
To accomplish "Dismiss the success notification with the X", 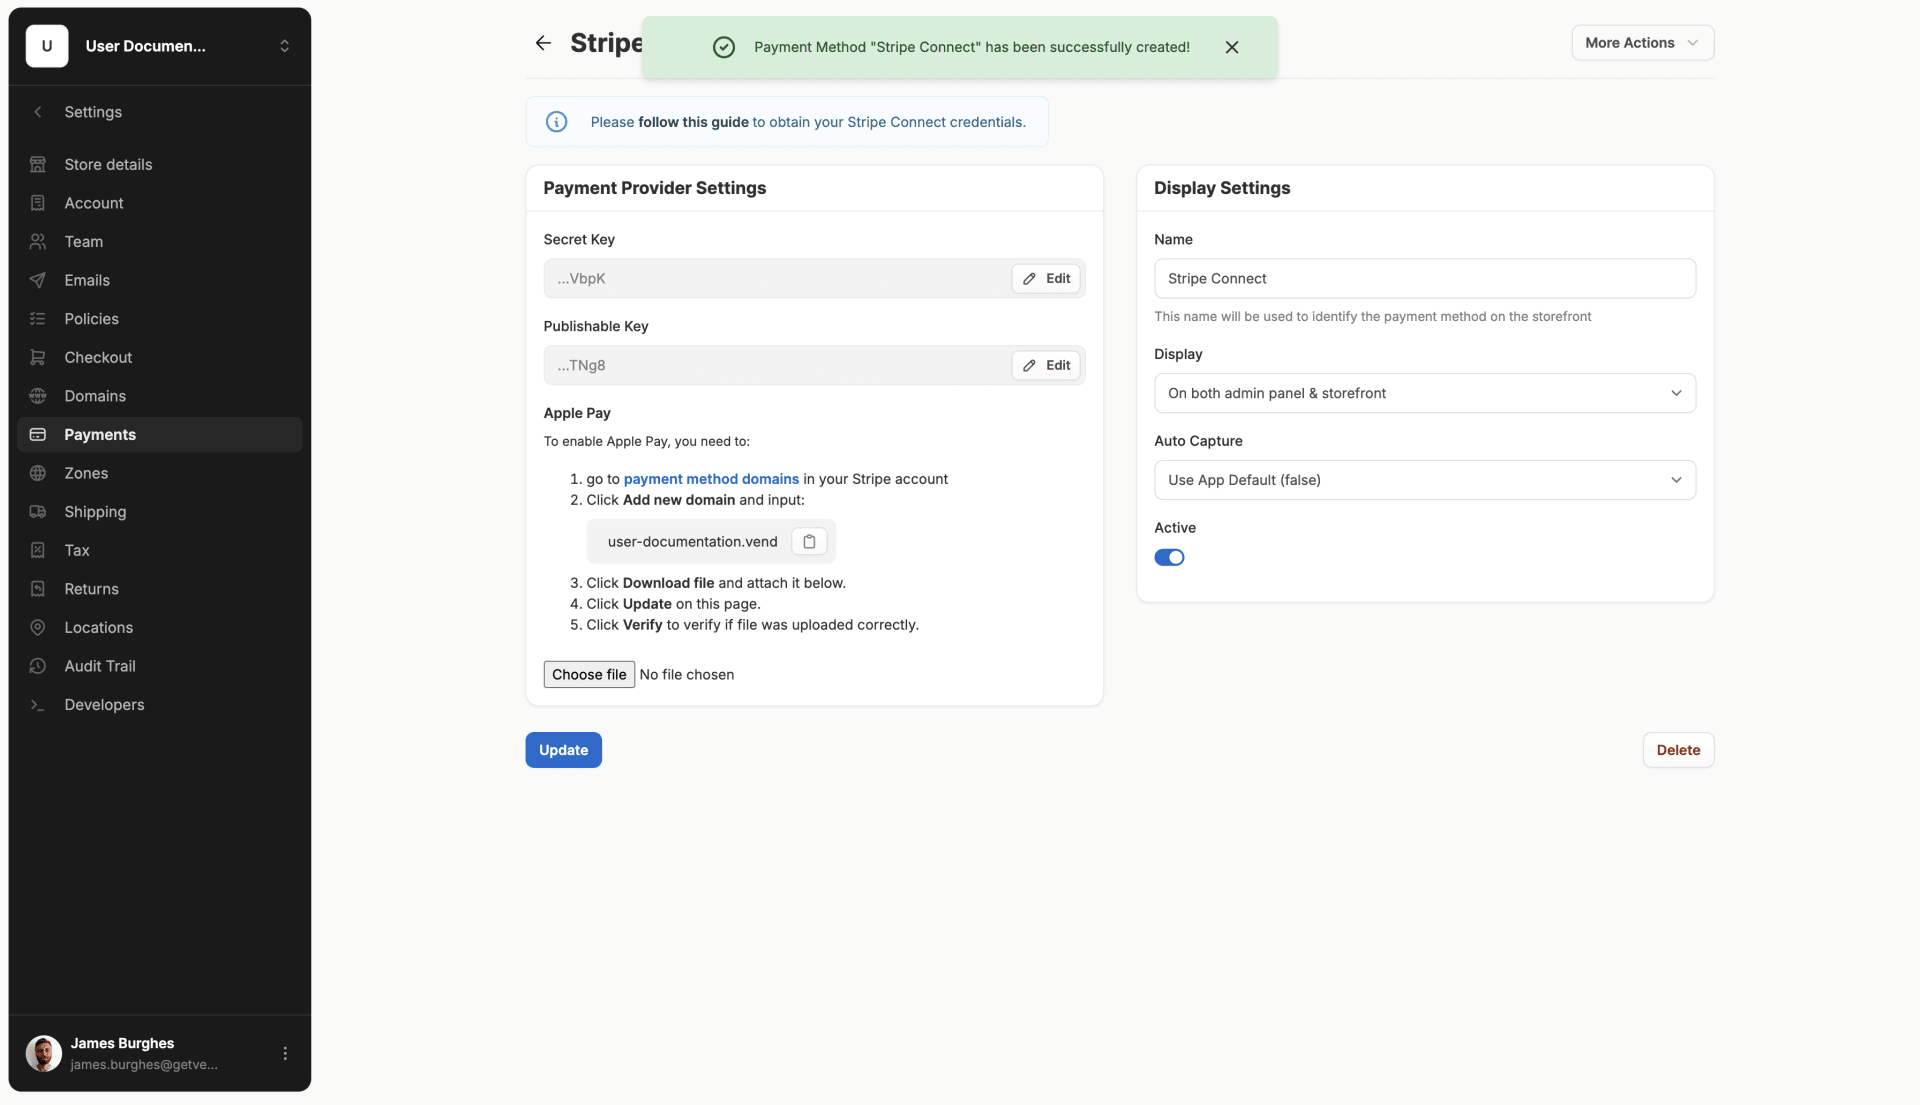I will (x=1232, y=47).
